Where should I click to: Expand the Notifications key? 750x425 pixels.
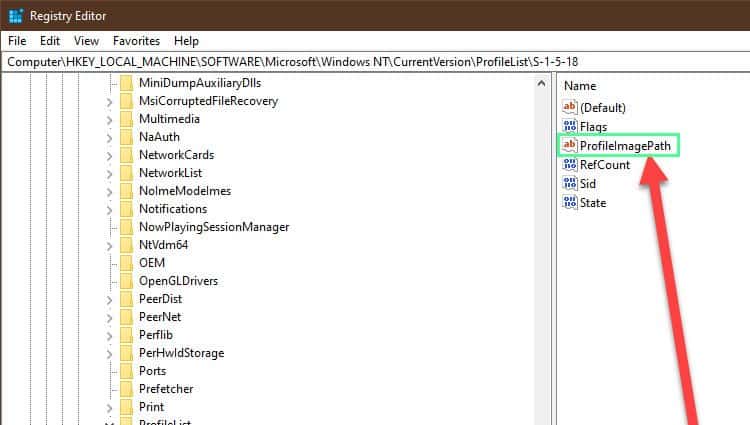tap(110, 210)
